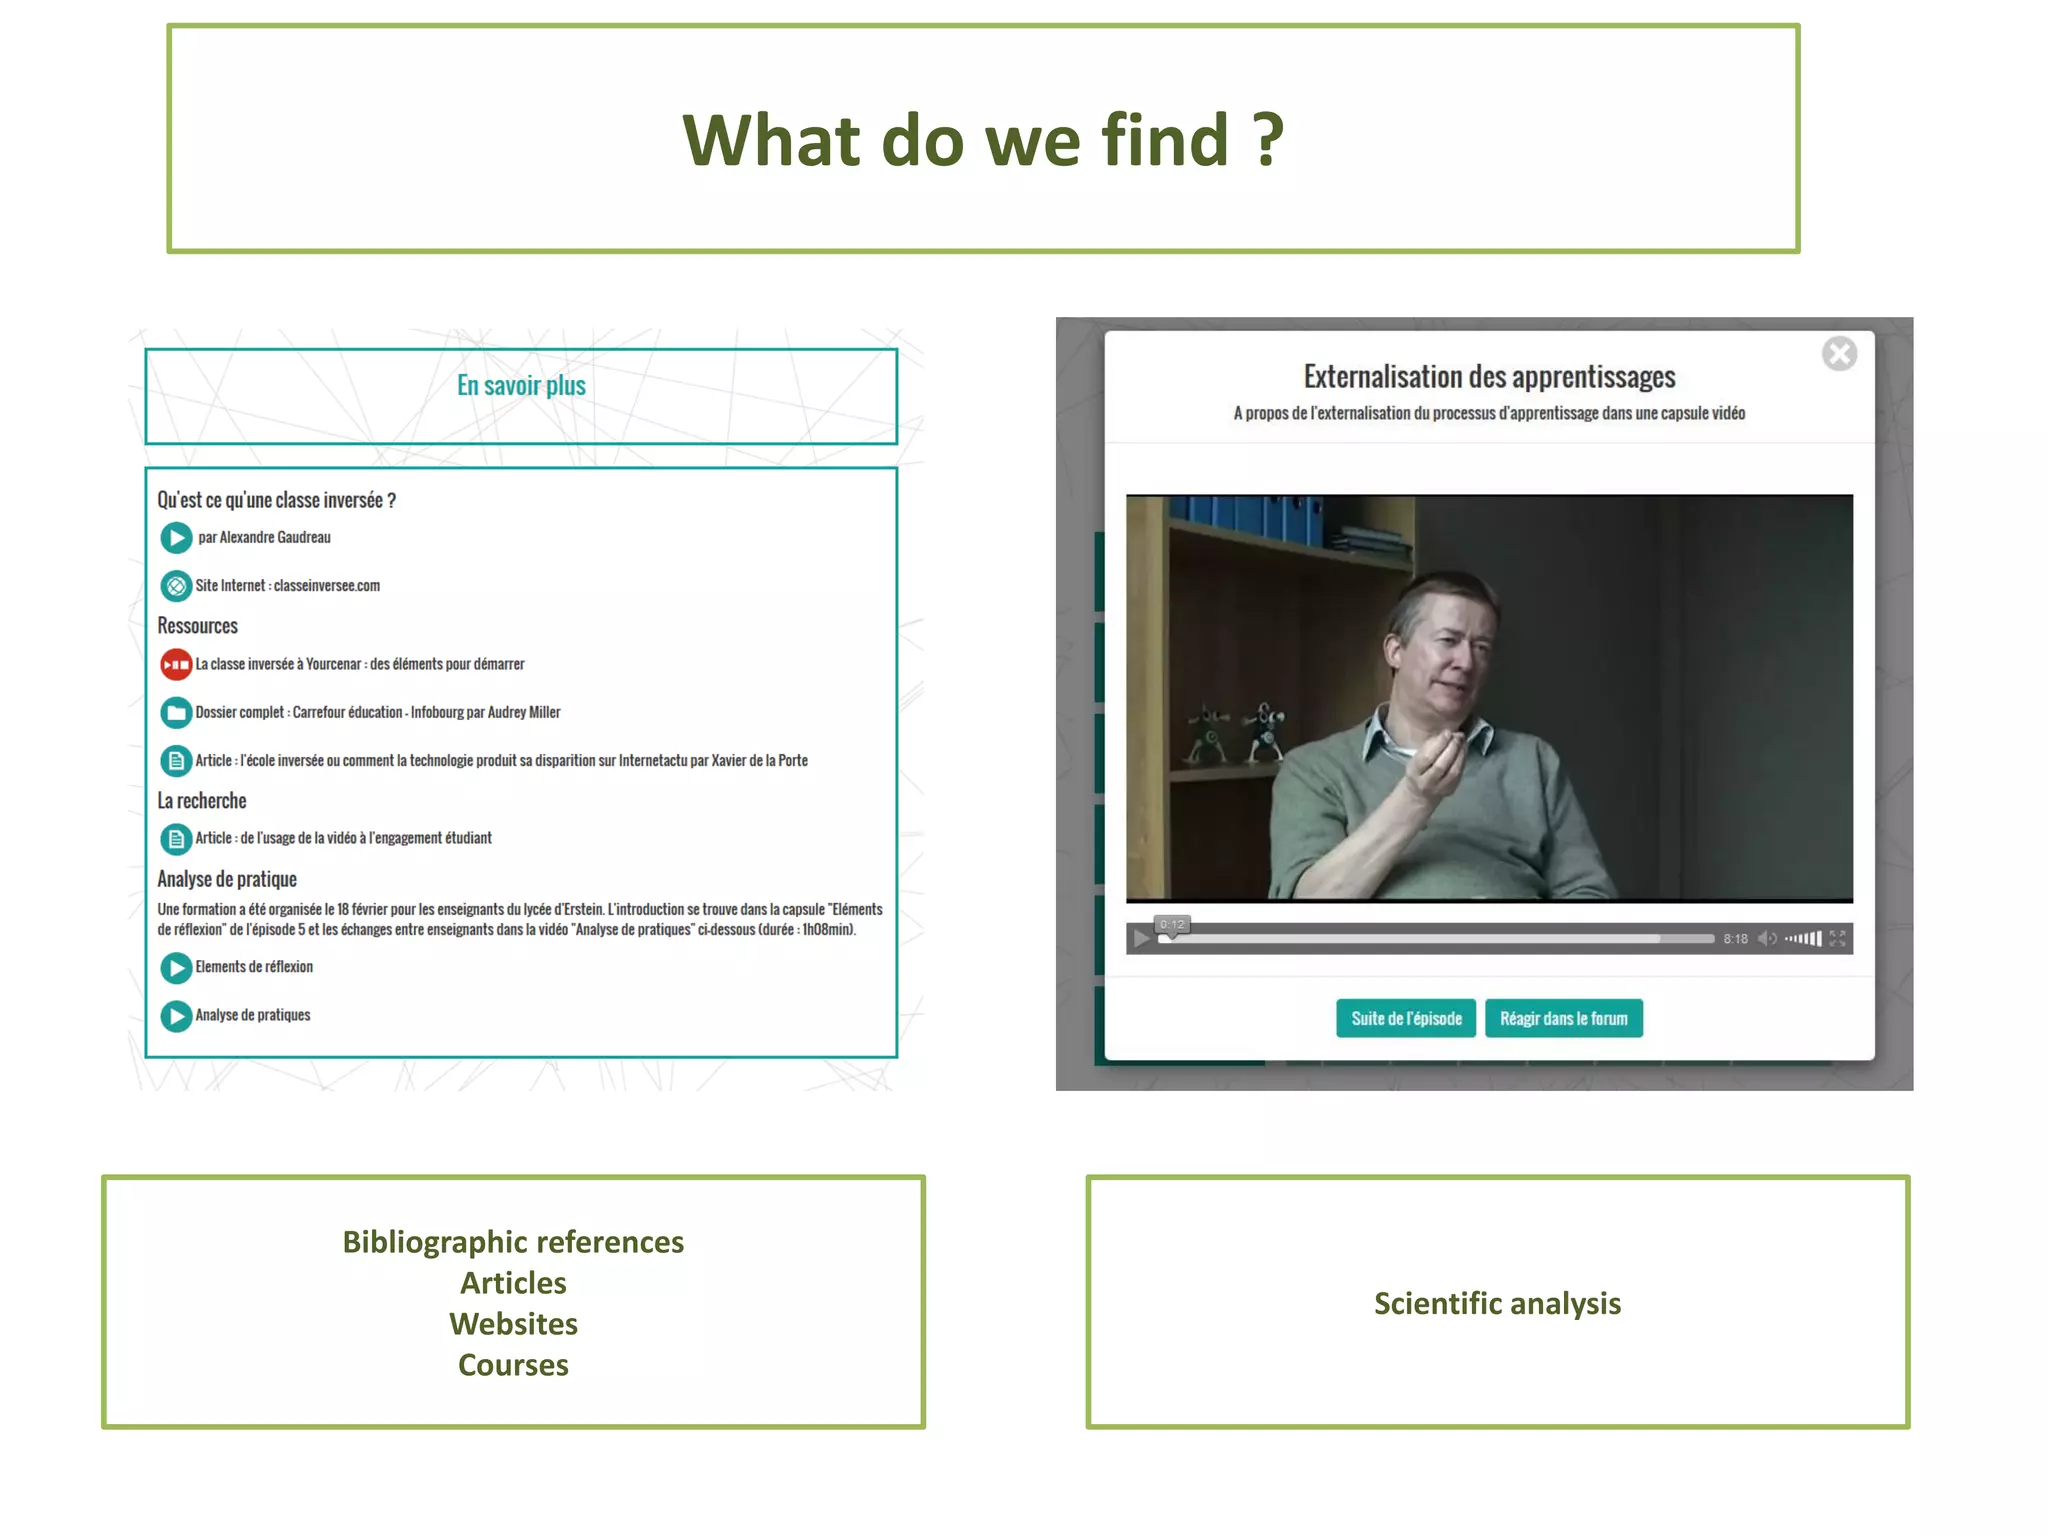The height and width of the screenshot is (1536, 2048).
Task: Open Site Internet : classeinversee.com link
Action: (x=288, y=586)
